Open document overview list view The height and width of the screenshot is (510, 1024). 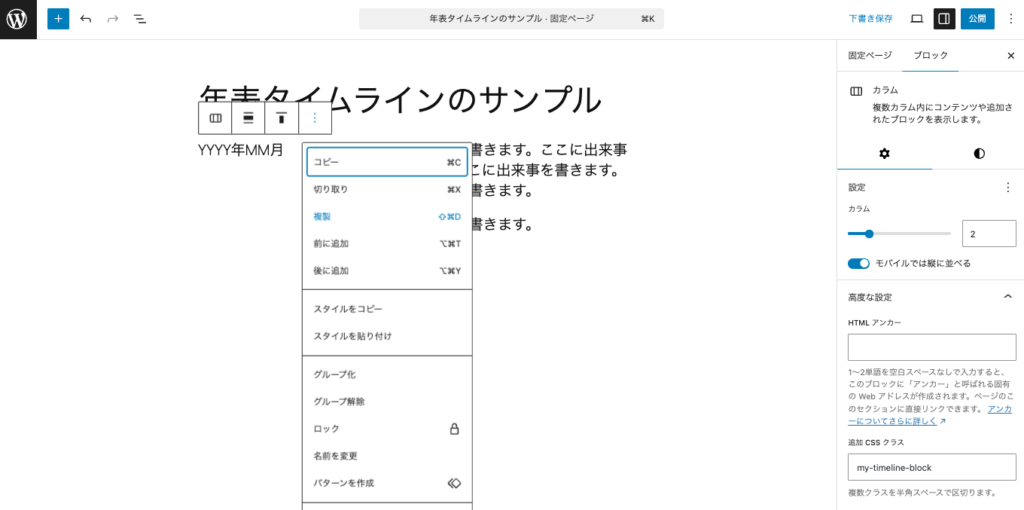tap(140, 19)
